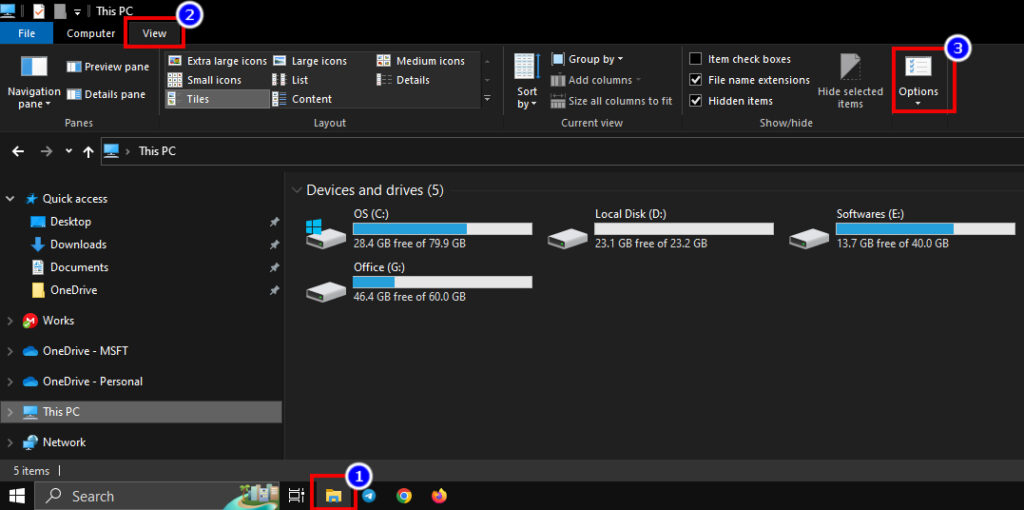1024x510 pixels.
Task: Click Hide selected items
Action: coord(850,82)
